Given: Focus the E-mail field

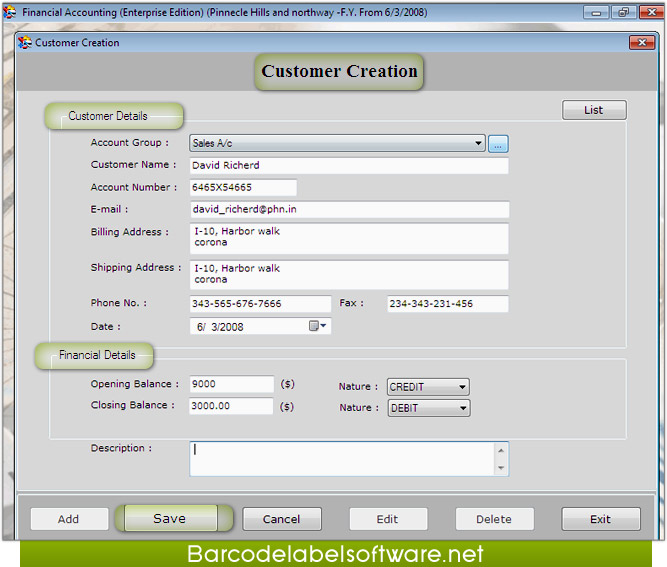Looking at the screenshot, I should pyautogui.click(x=349, y=209).
